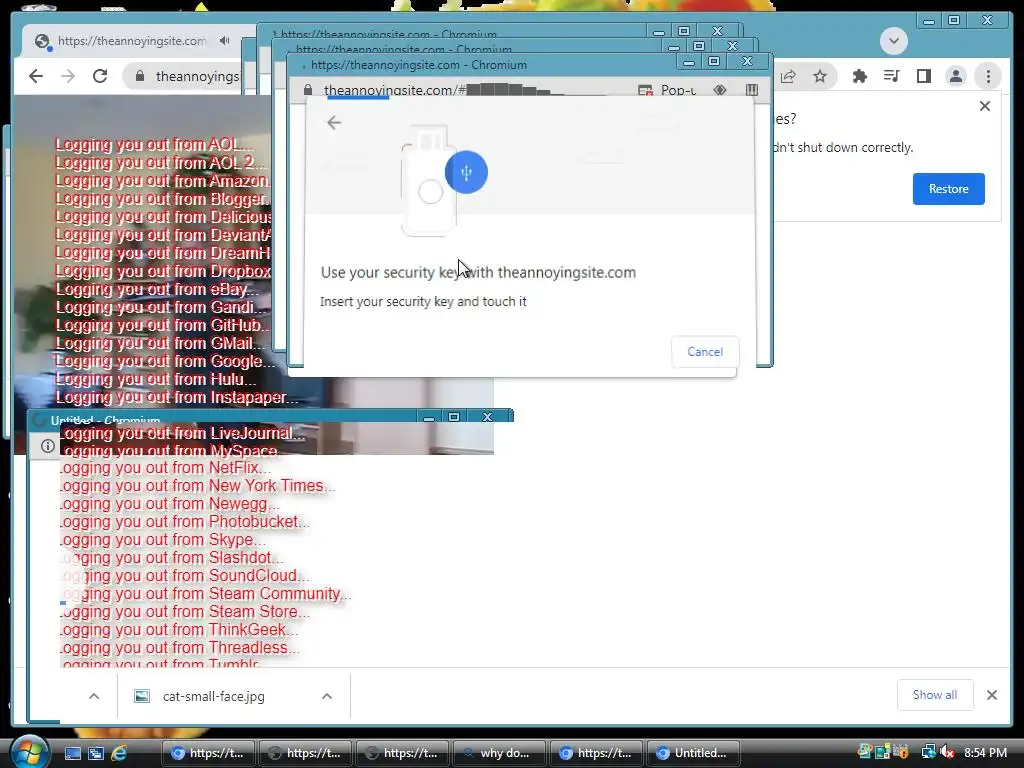Click 'Use your security key with theannoyingsite.com' heading

(478, 272)
